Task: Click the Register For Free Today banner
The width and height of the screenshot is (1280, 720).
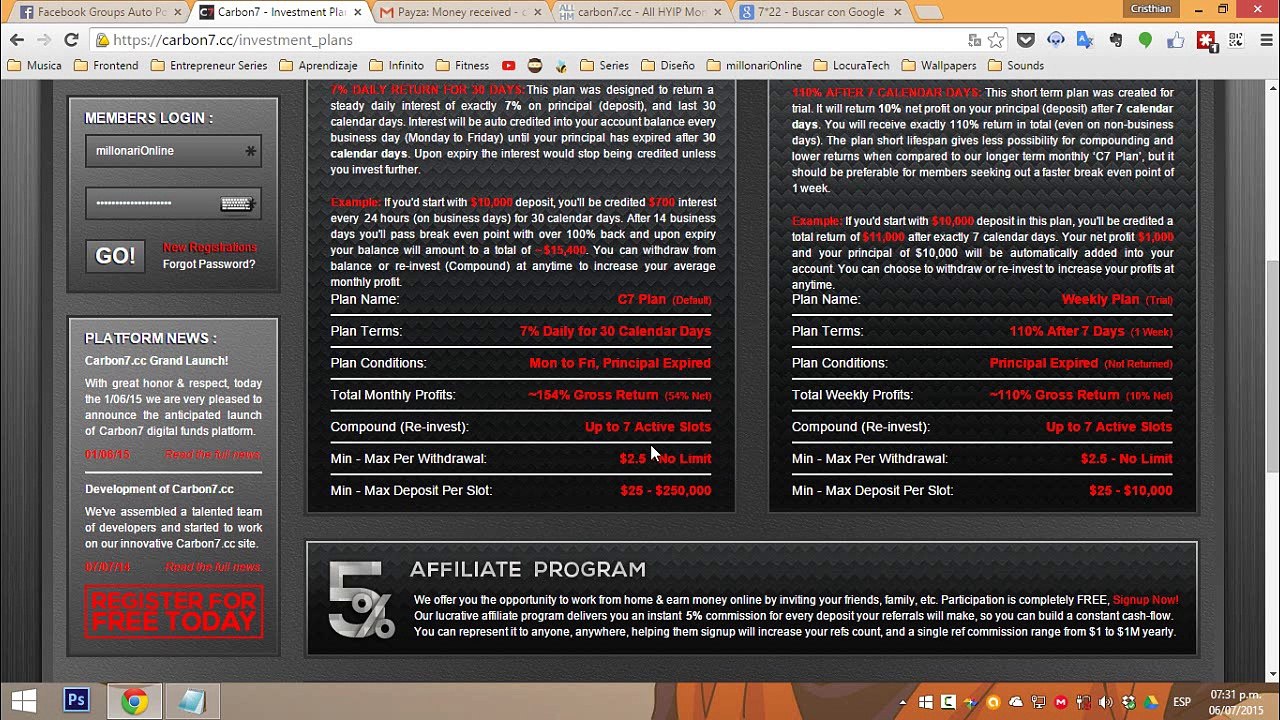Action: (x=174, y=612)
